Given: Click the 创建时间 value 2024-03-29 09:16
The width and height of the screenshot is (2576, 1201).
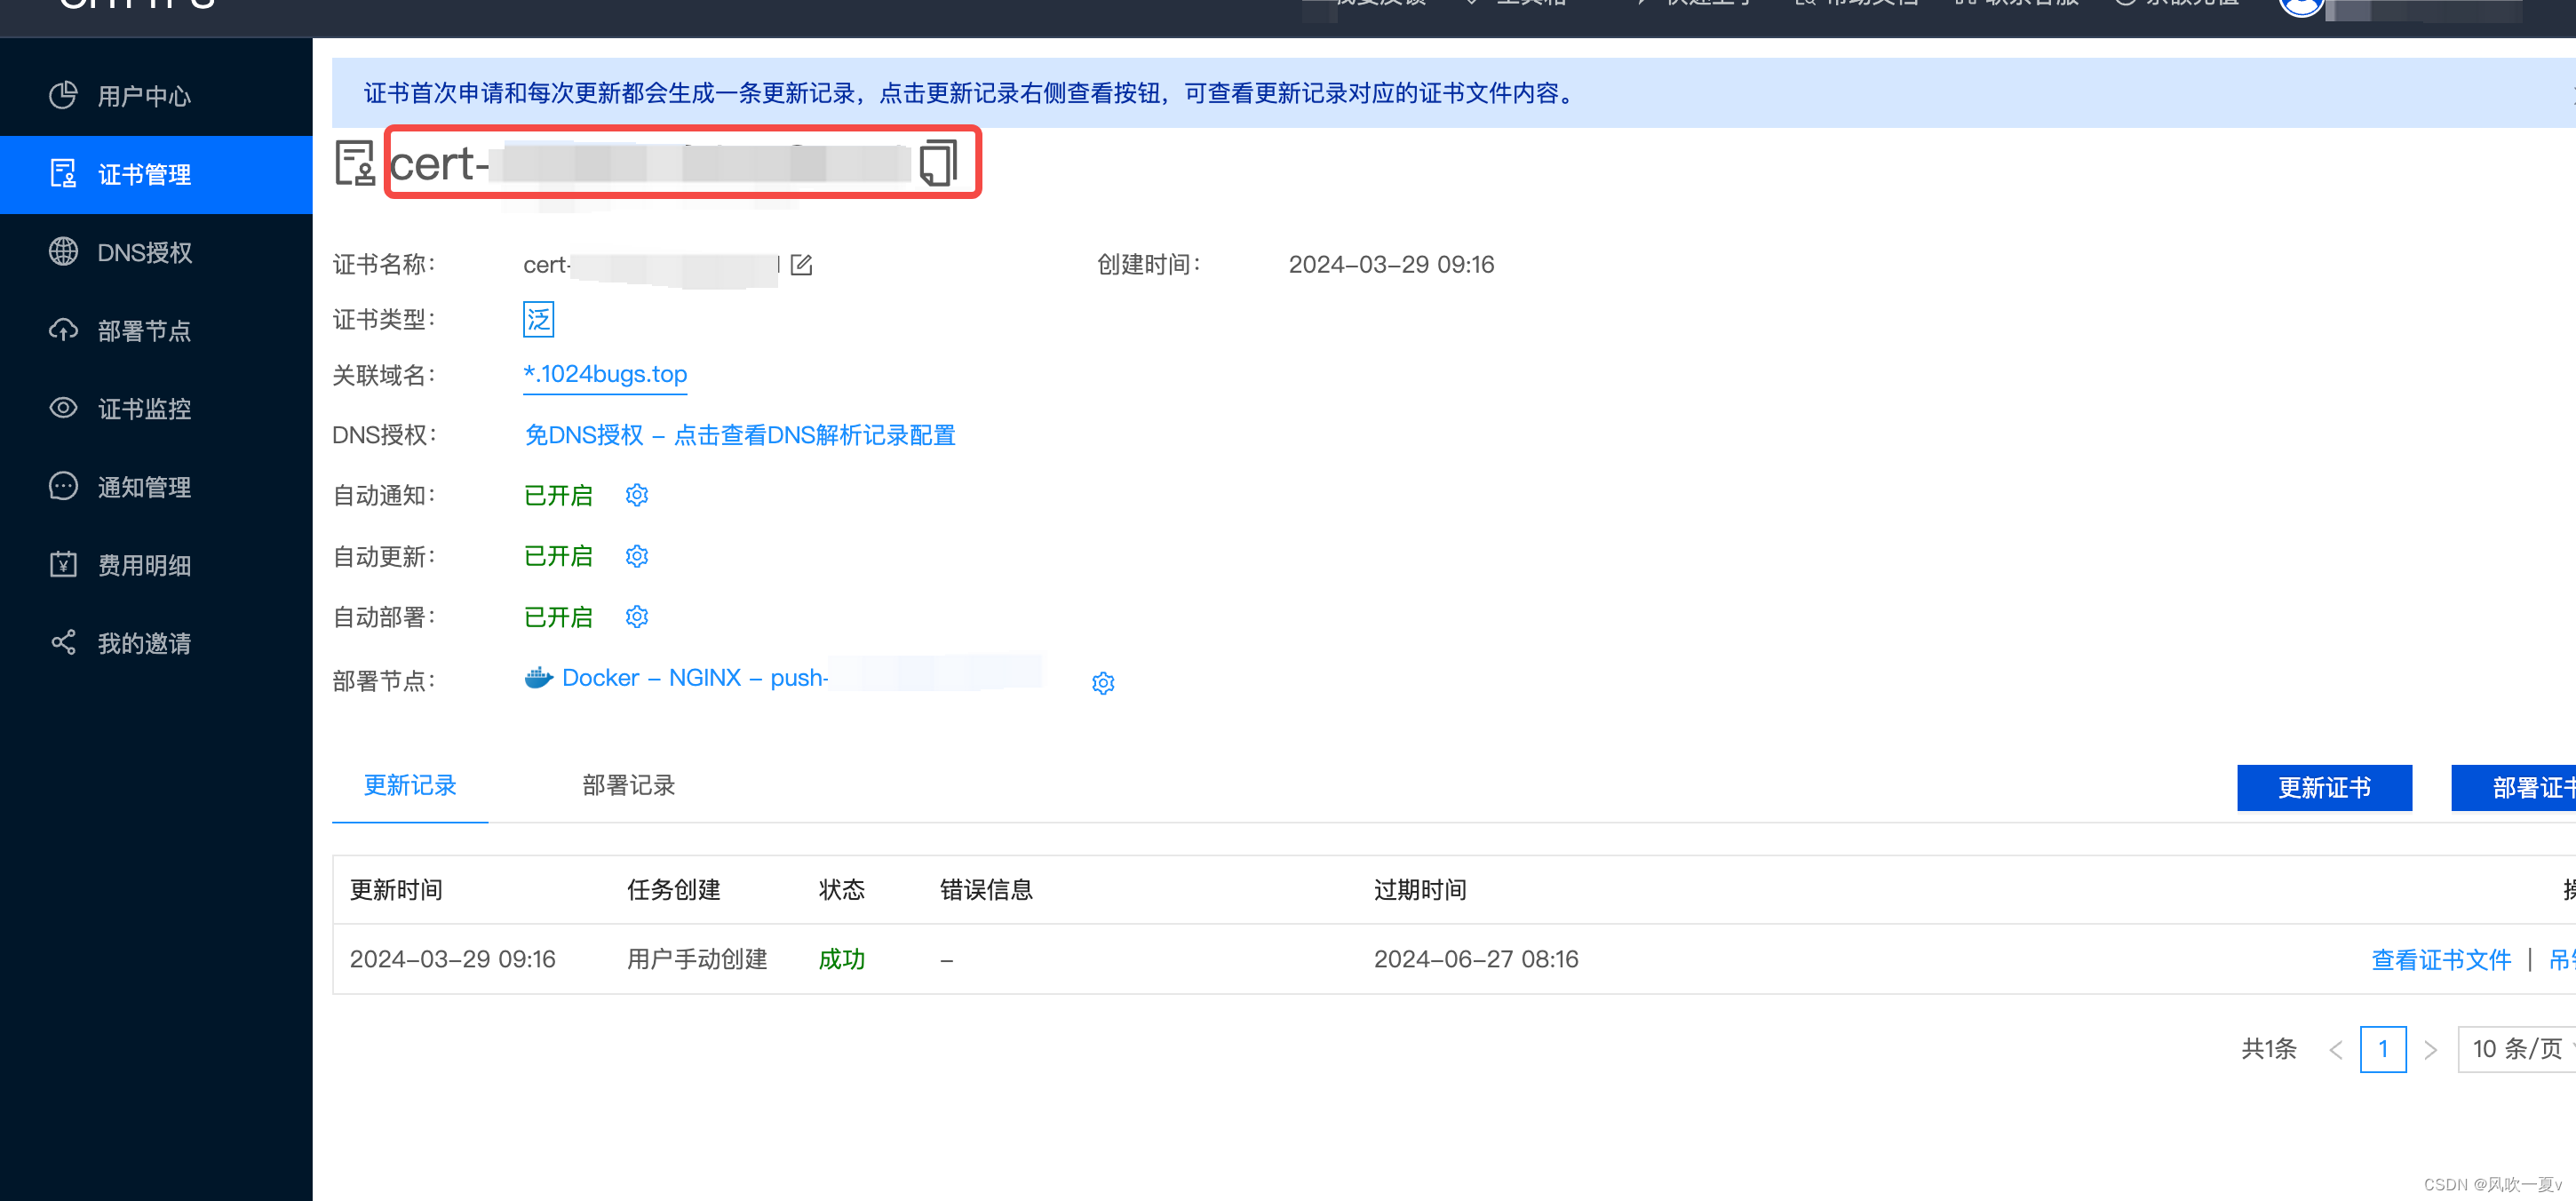Looking at the screenshot, I should pyautogui.click(x=1391, y=264).
